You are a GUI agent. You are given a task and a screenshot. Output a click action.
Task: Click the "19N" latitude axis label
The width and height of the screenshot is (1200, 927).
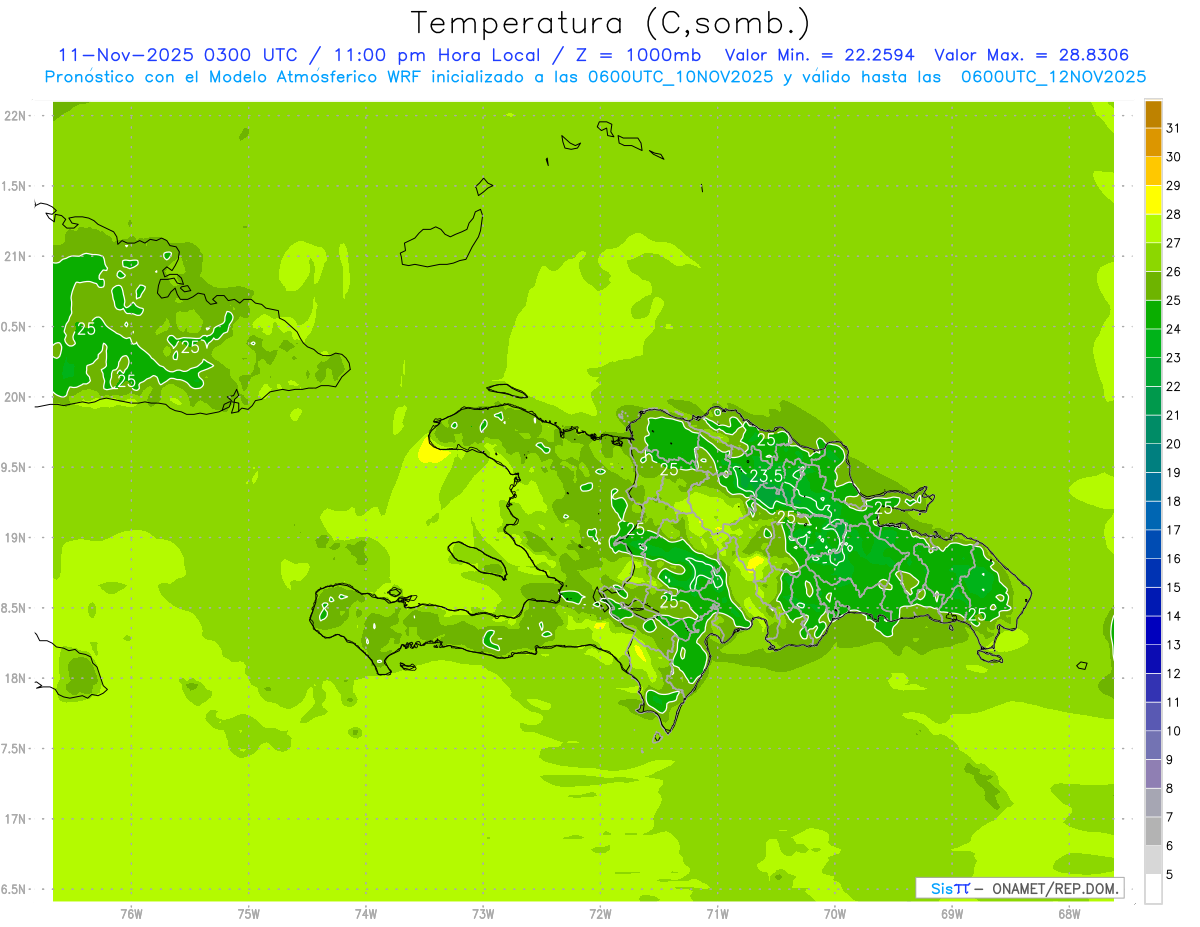(16, 538)
